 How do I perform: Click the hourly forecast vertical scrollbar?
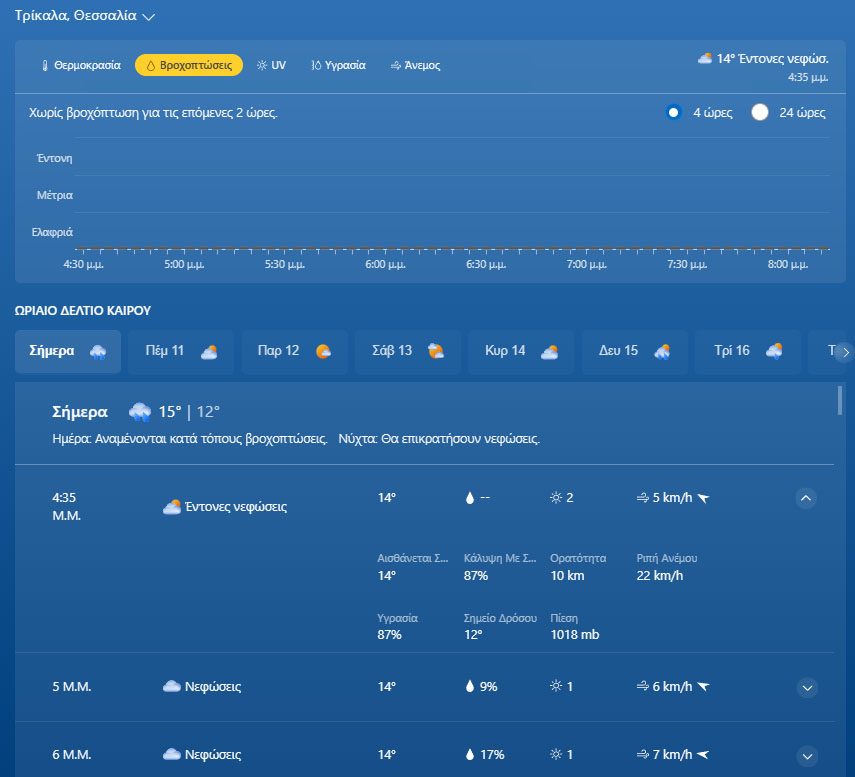839,400
